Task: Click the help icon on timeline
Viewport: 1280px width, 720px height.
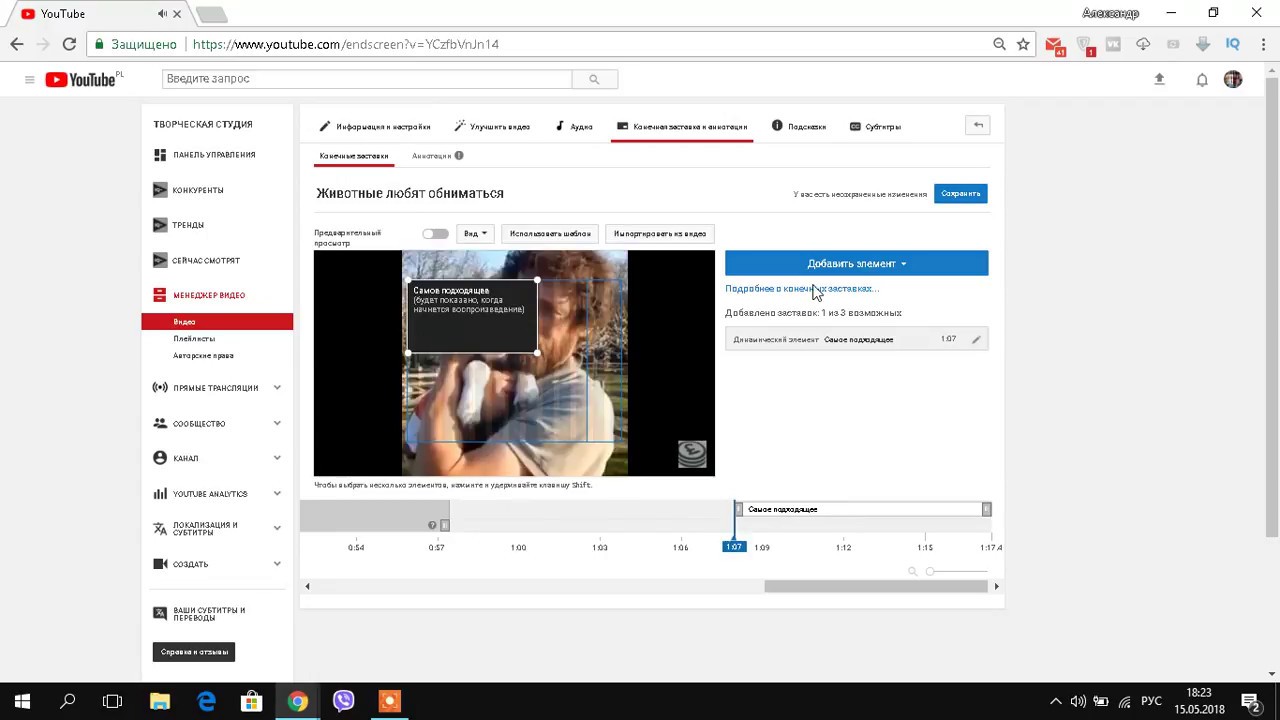Action: (432, 525)
